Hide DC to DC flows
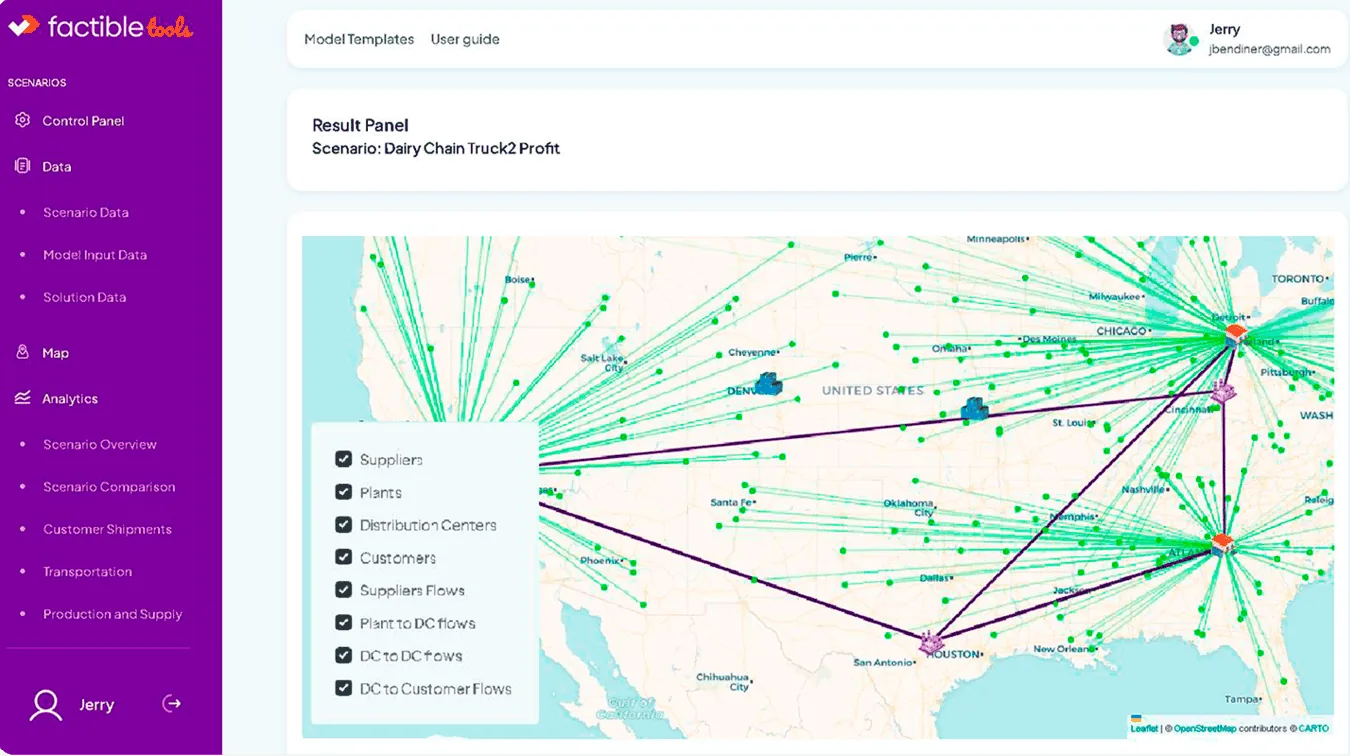 [x=343, y=656]
